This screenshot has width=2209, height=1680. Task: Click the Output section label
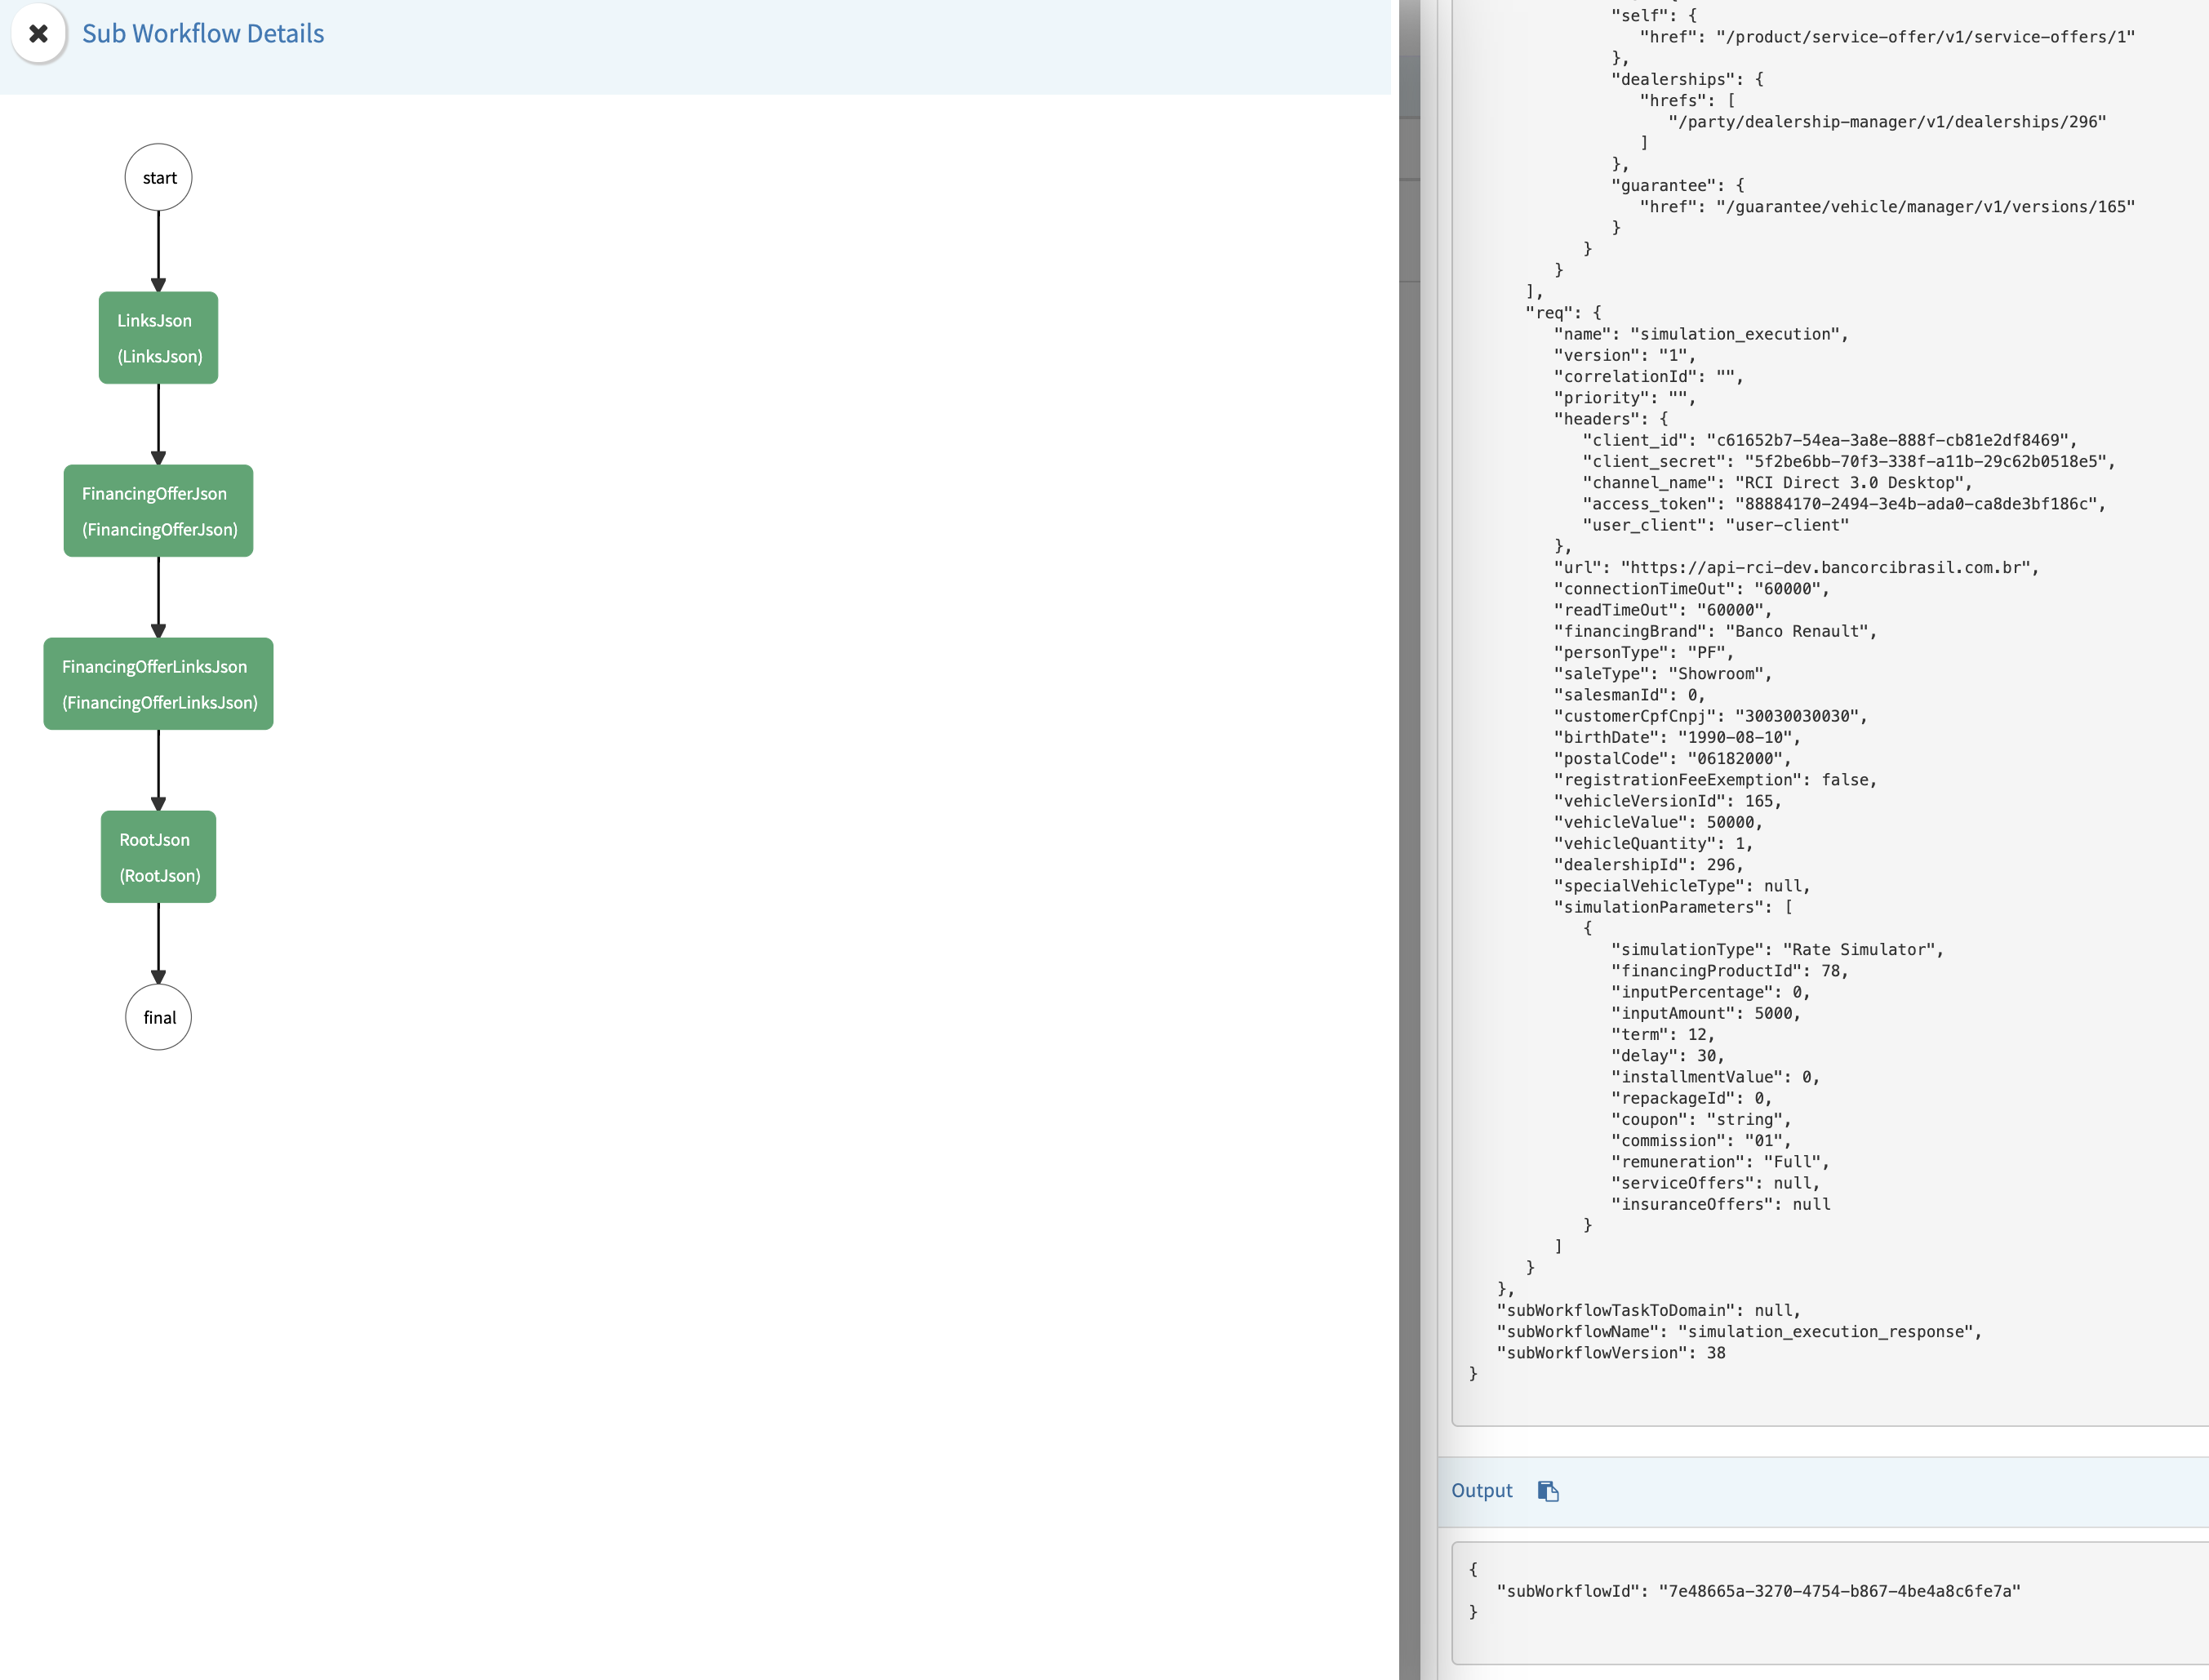(1482, 1490)
